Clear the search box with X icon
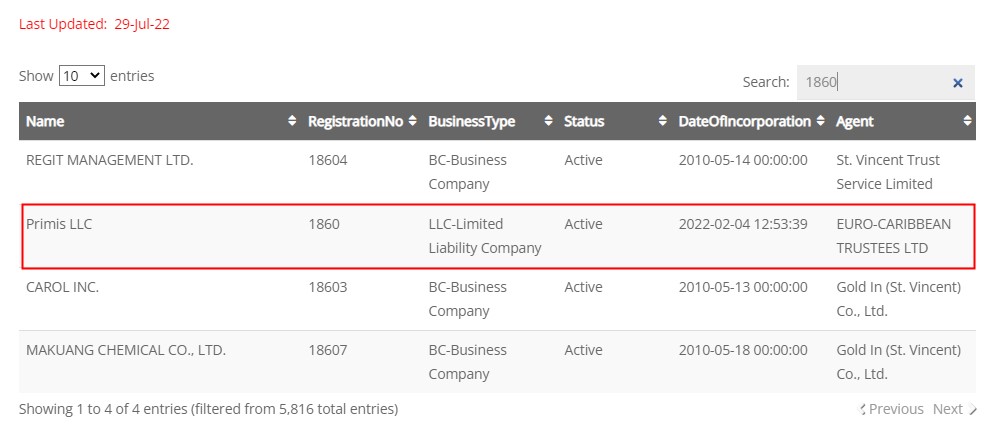This screenshot has width=998, height=440. (957, 83)
